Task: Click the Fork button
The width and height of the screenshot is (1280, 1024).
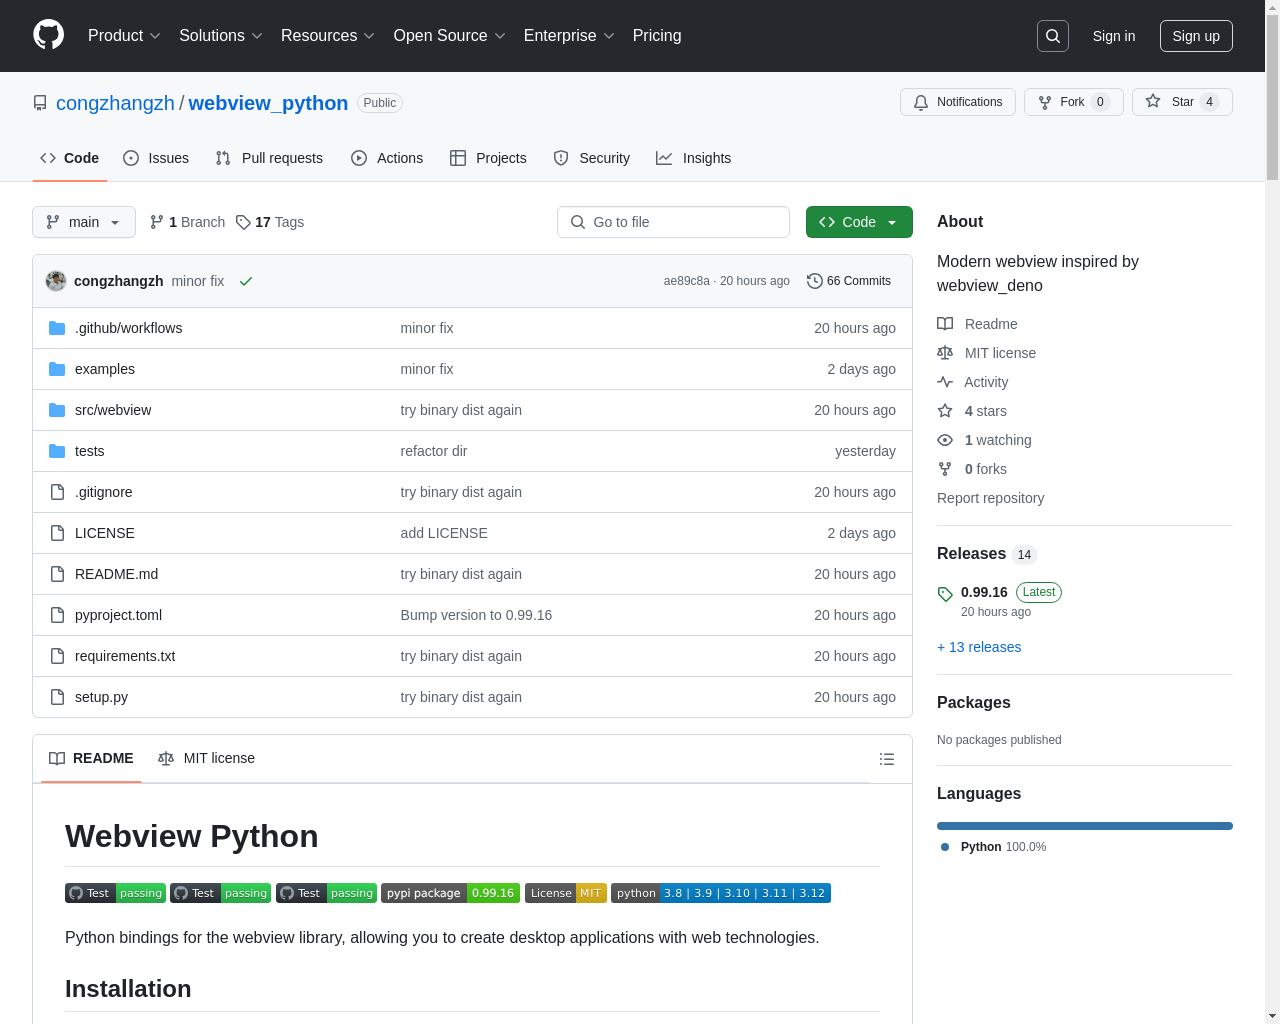Action: pos(1074,102)
